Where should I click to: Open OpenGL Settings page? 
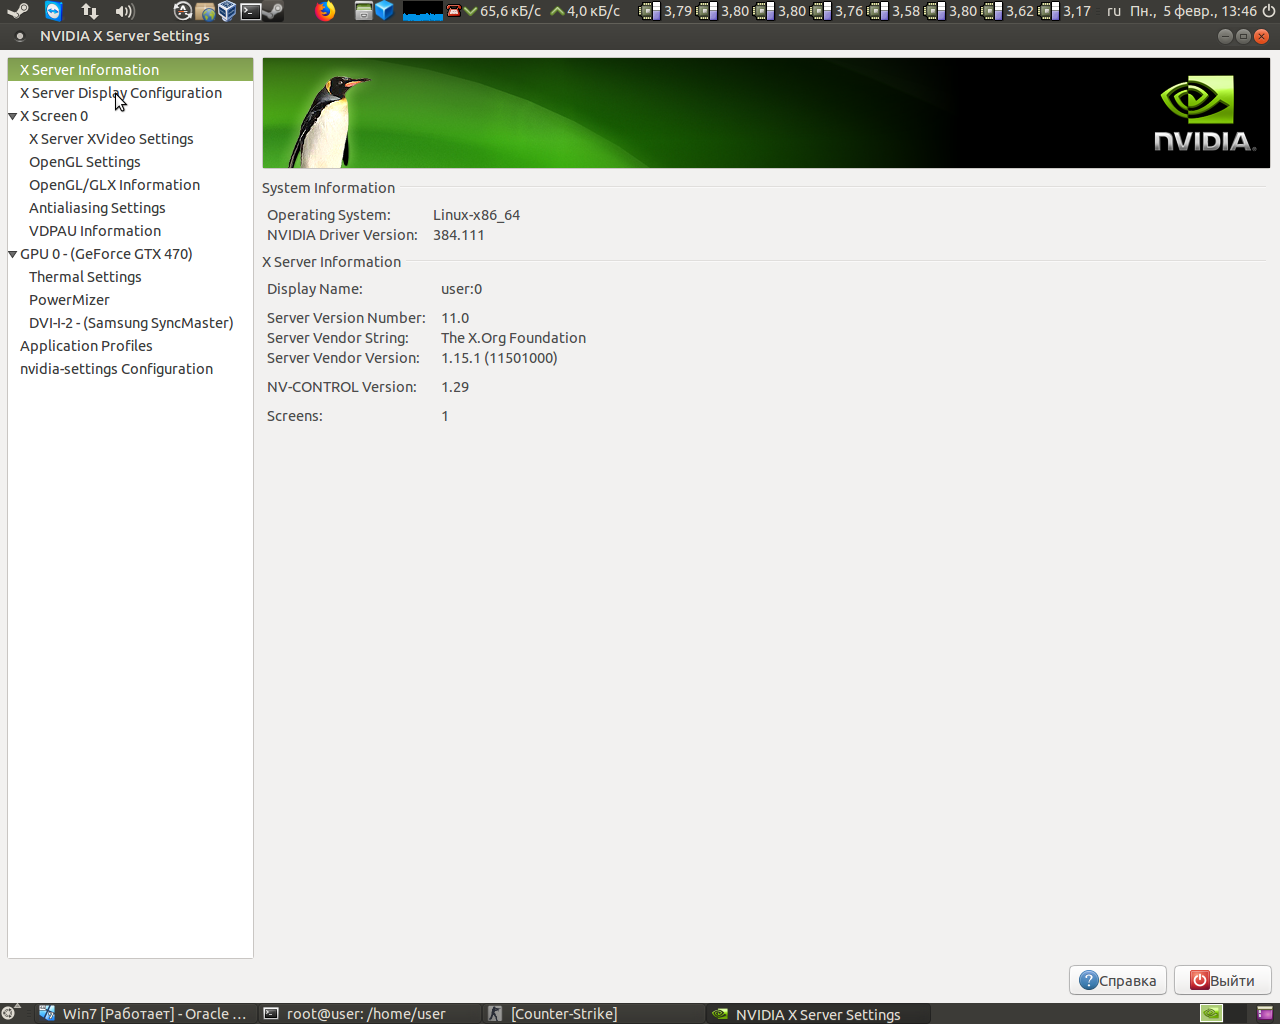pos(85,162)
